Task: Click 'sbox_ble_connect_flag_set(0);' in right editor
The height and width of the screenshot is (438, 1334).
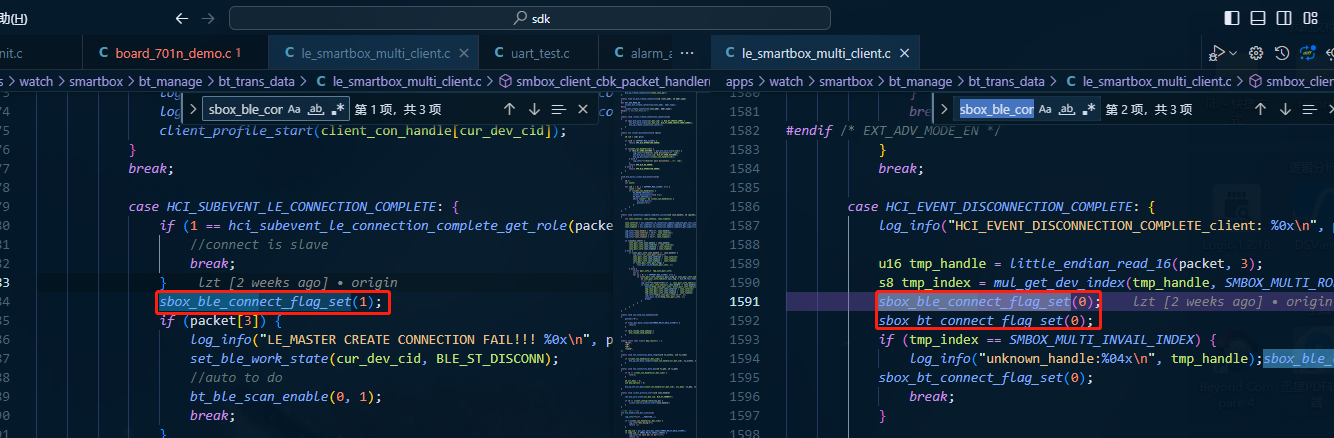Action: coord(989,302)
